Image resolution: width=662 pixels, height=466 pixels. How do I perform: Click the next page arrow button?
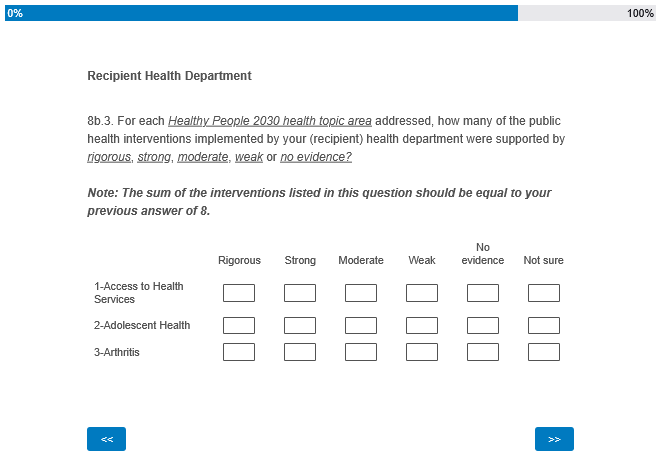[x=554, y=439]
